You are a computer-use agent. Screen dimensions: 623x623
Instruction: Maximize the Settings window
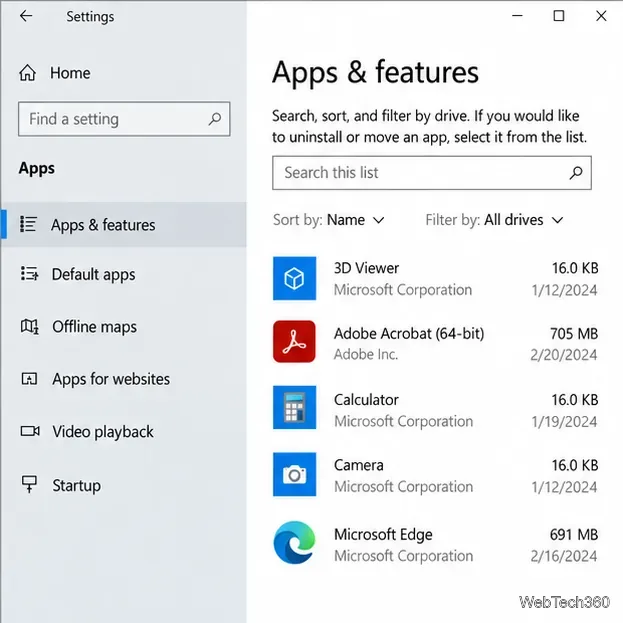(x=559, y=16)
